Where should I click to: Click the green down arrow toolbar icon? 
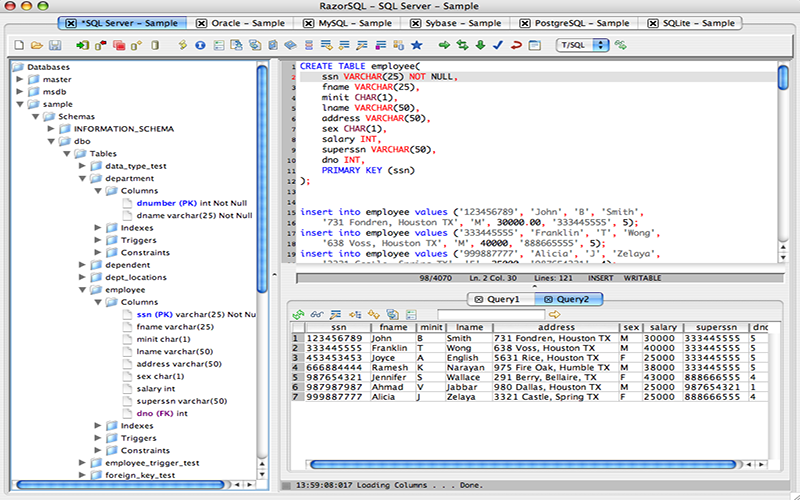click(x=480, y=45)
